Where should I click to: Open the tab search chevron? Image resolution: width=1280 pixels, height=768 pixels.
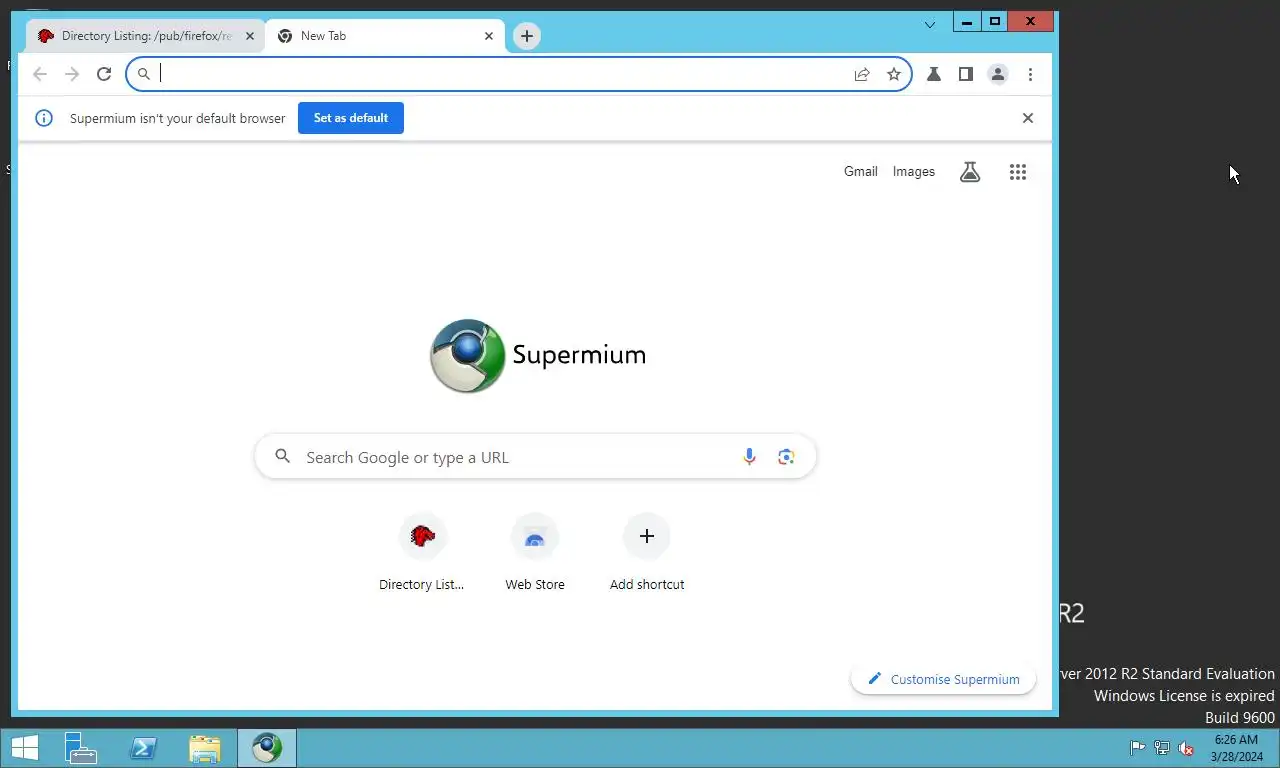coord(930,24)
